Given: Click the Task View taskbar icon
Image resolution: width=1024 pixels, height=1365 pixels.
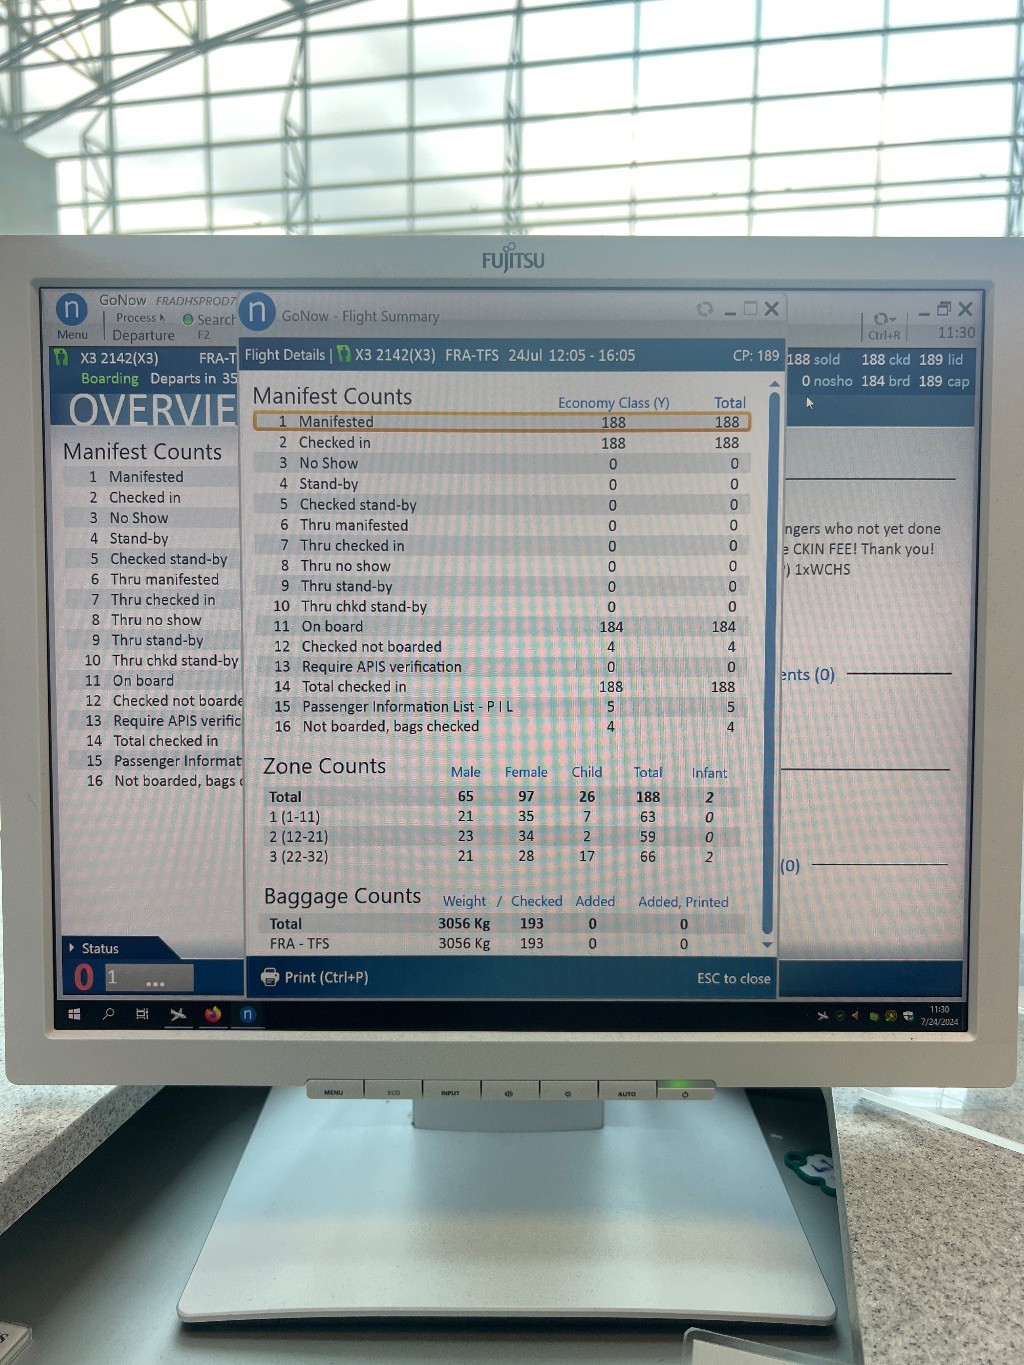Looking at the screenshot, I should [142, 1014].
